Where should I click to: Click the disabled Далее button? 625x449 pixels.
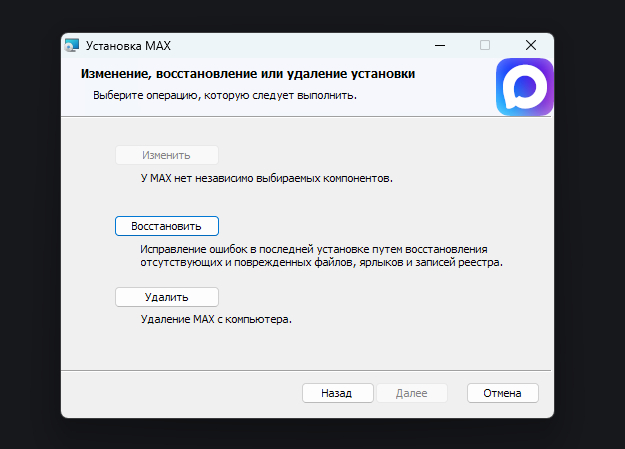[411, 393]
